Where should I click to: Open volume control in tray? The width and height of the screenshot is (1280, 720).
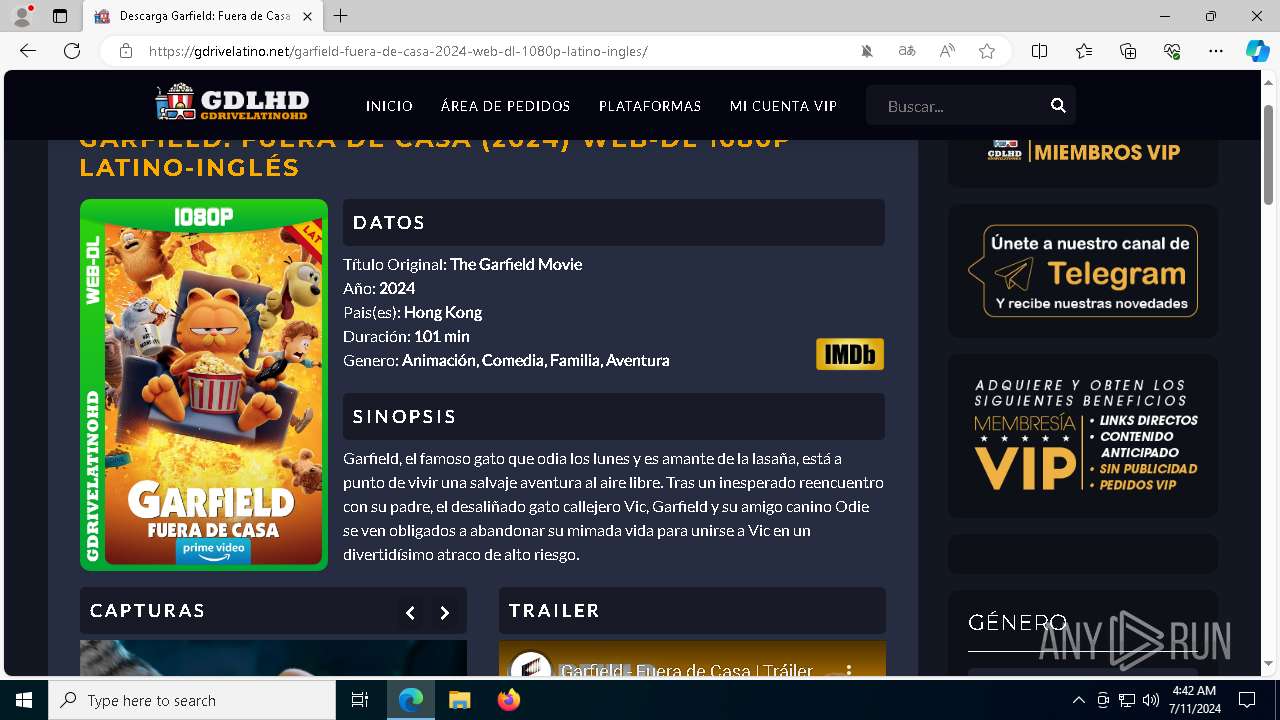(1151, 700)
